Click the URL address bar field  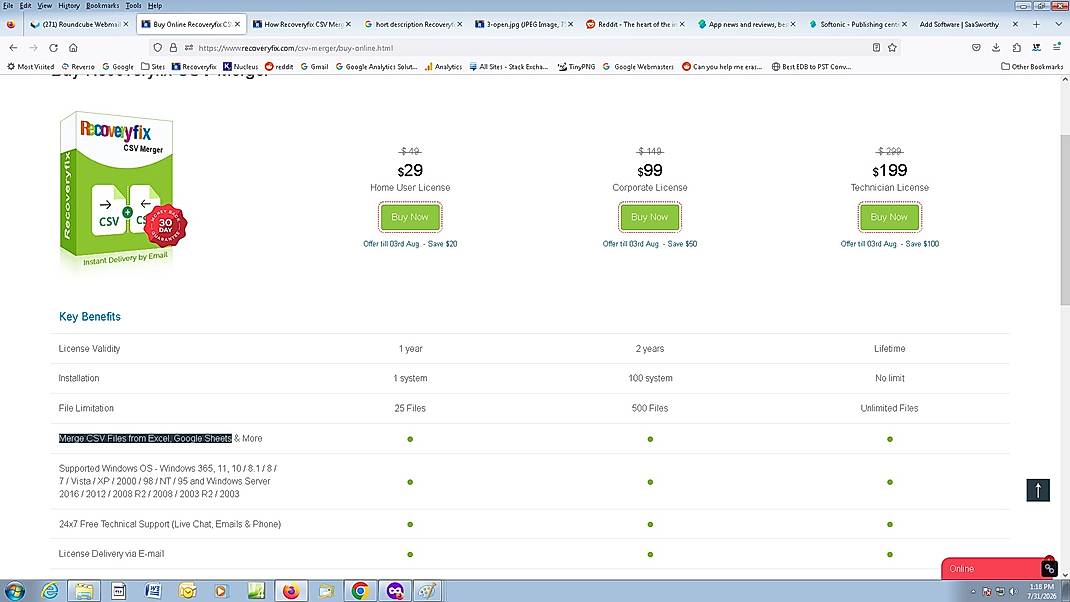(525, 48)
